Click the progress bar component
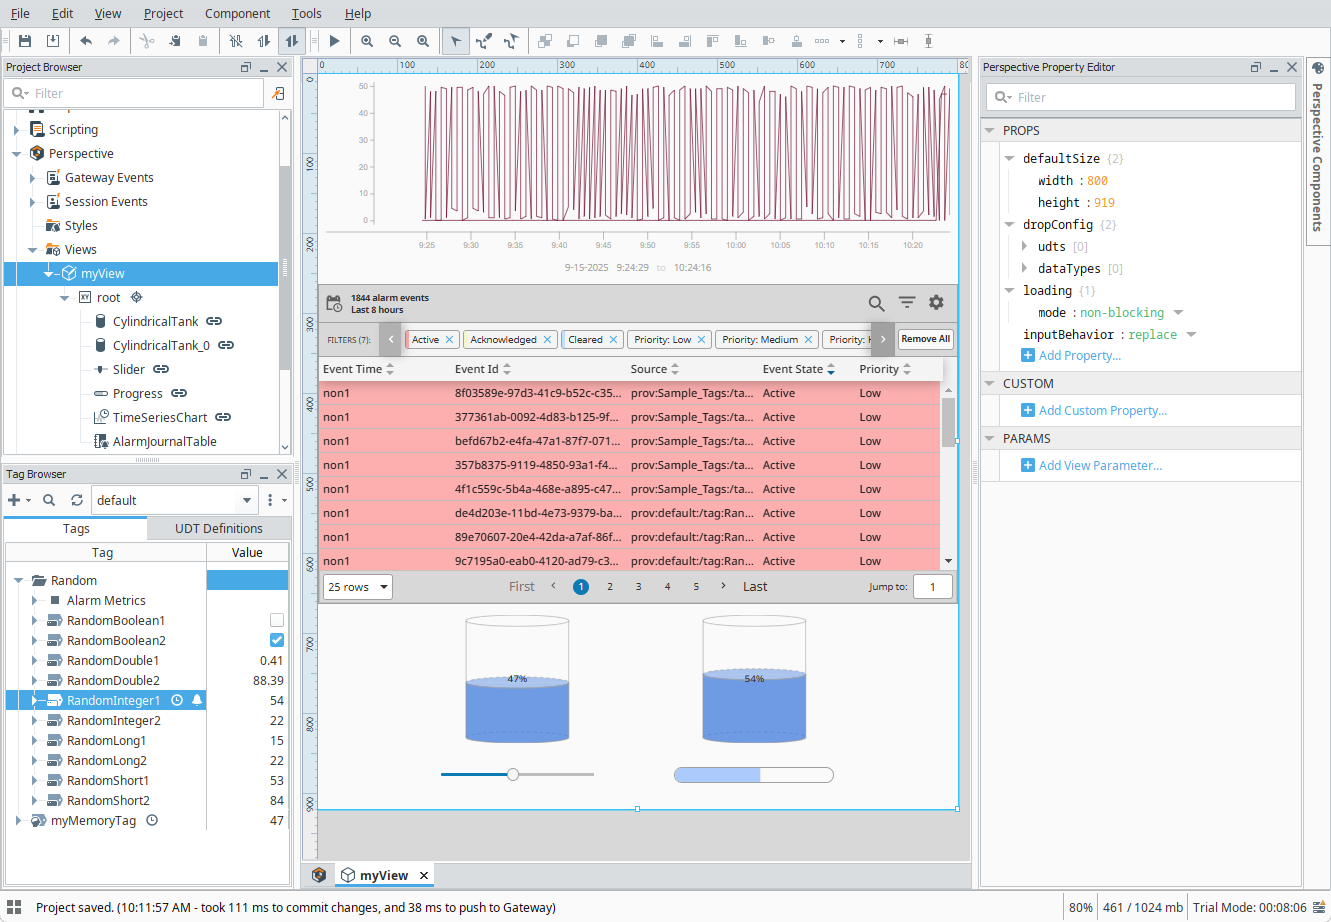 pos(754,774)
